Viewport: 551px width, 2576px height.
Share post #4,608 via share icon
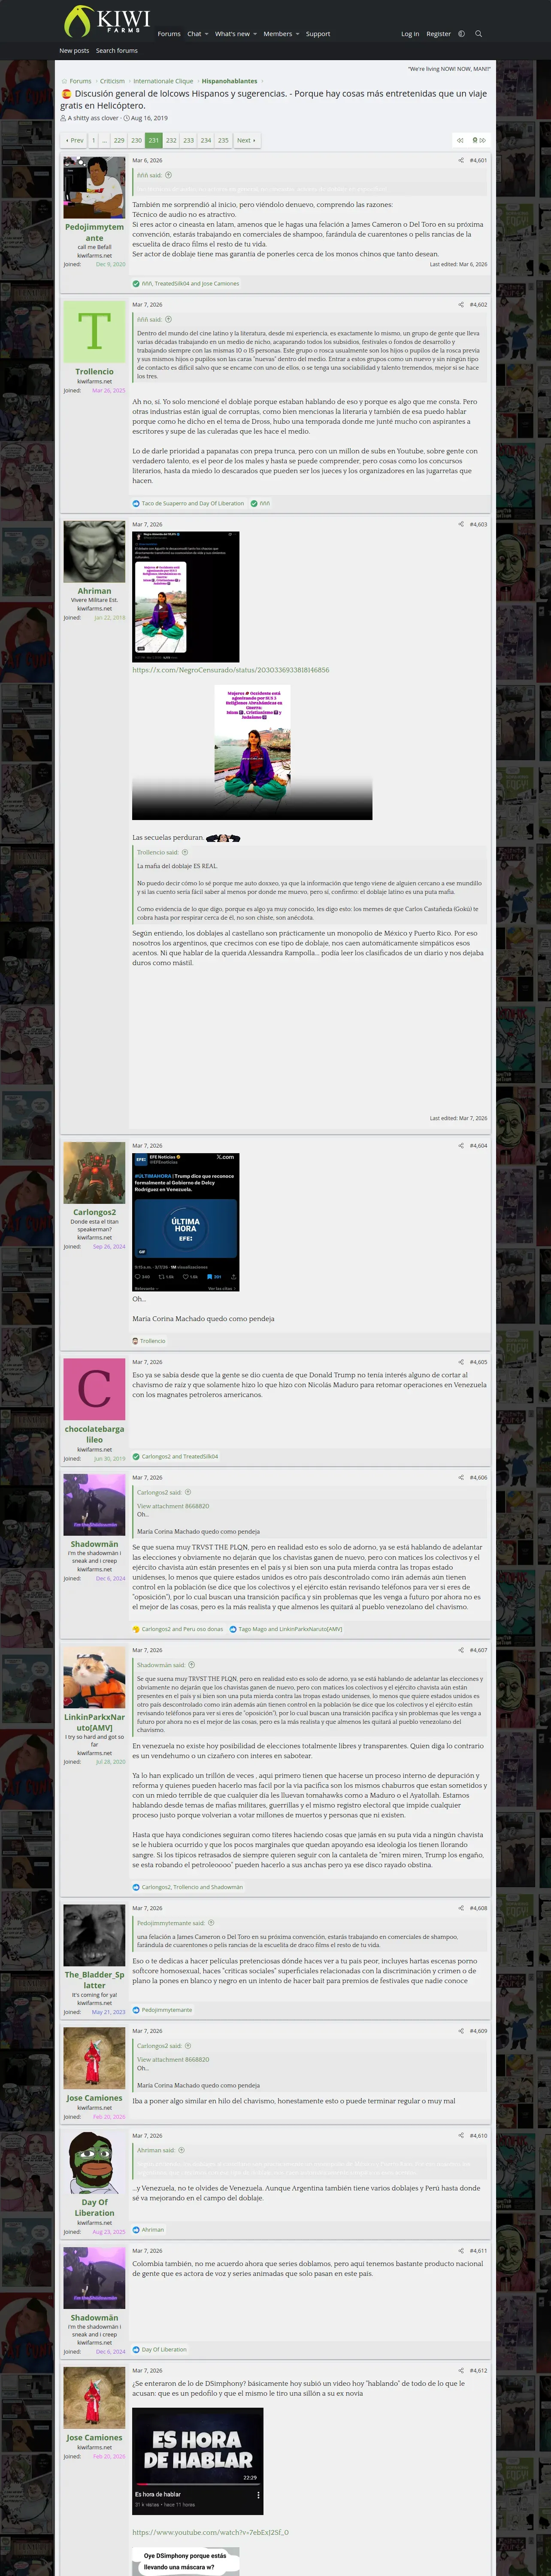[x=461, y=1908]
